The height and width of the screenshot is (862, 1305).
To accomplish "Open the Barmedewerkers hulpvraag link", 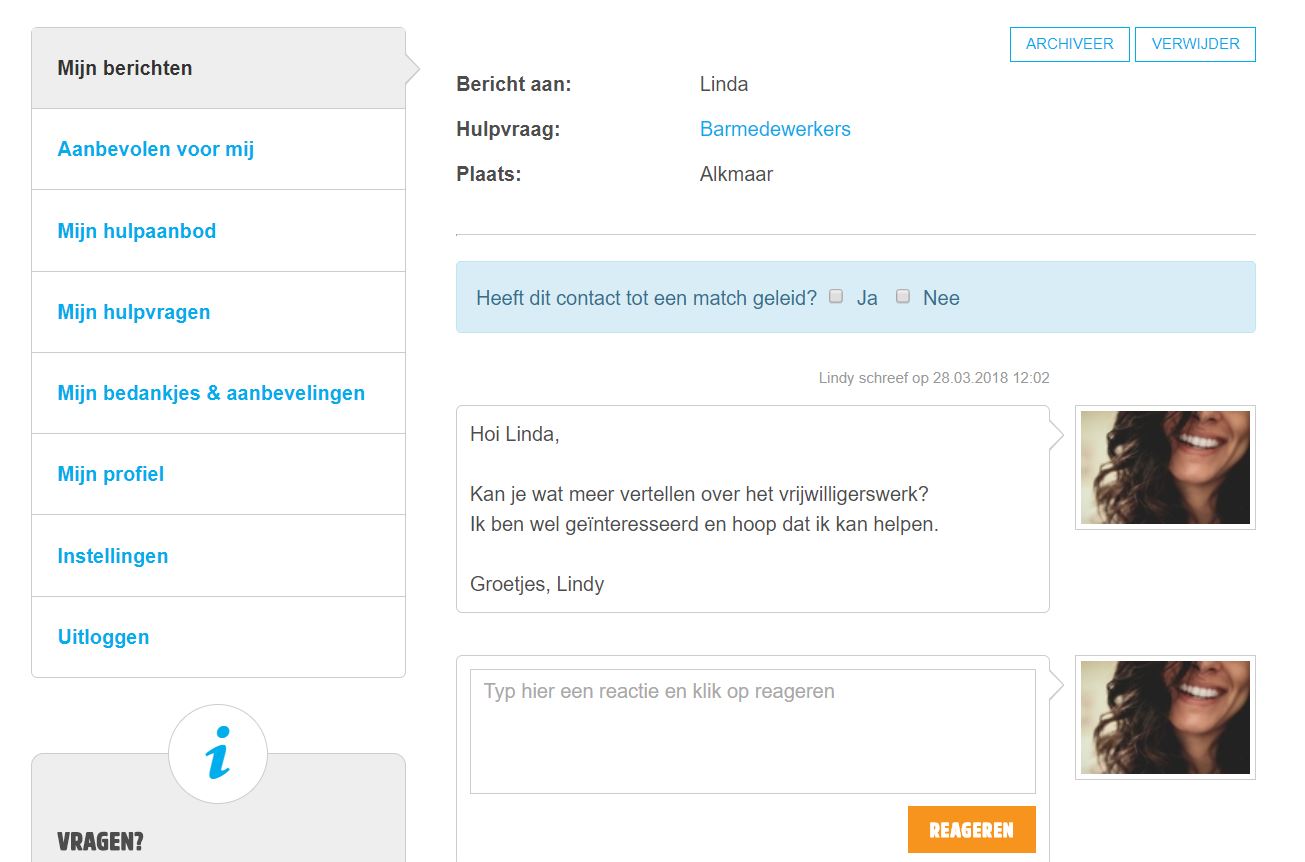I will [775, 129].
